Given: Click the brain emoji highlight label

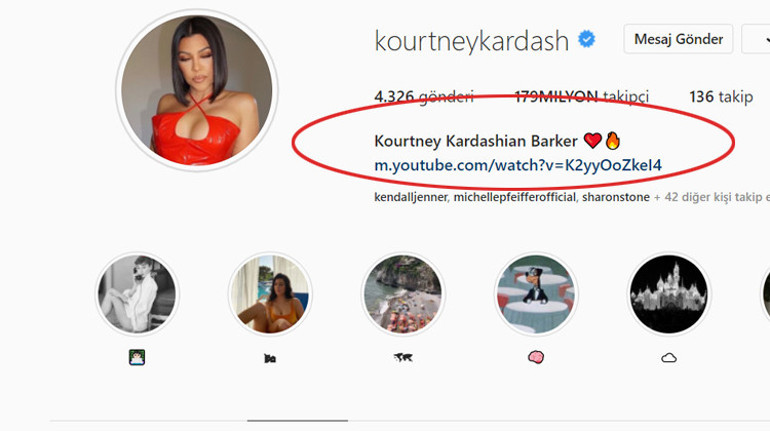Looking at the screenshot, I should click(536, 357).
